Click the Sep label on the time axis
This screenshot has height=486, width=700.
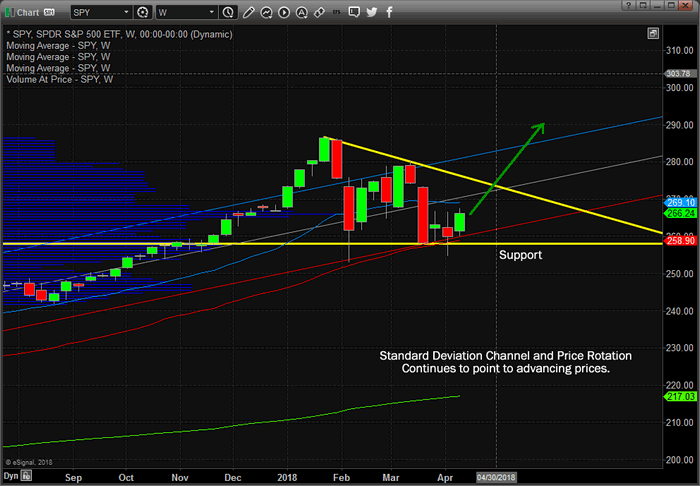[73, 478]
